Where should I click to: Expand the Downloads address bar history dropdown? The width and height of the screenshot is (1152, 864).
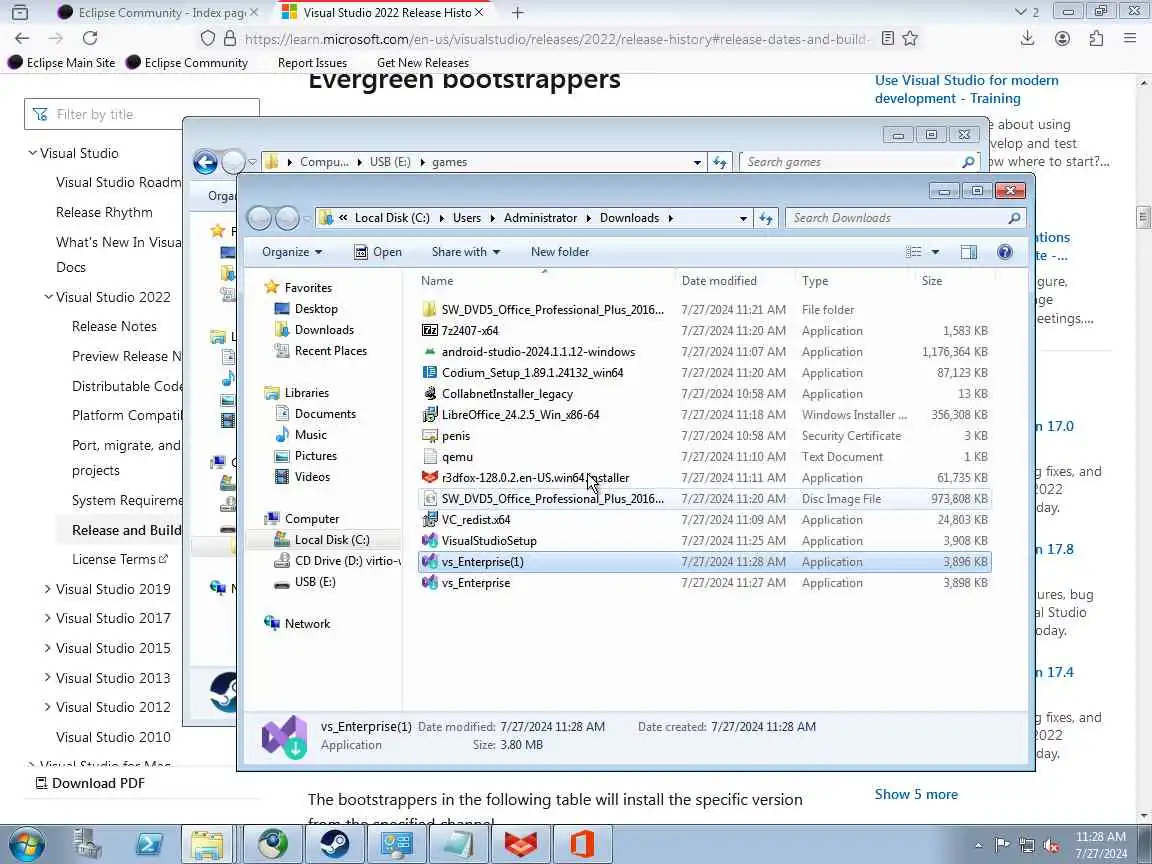743,218
